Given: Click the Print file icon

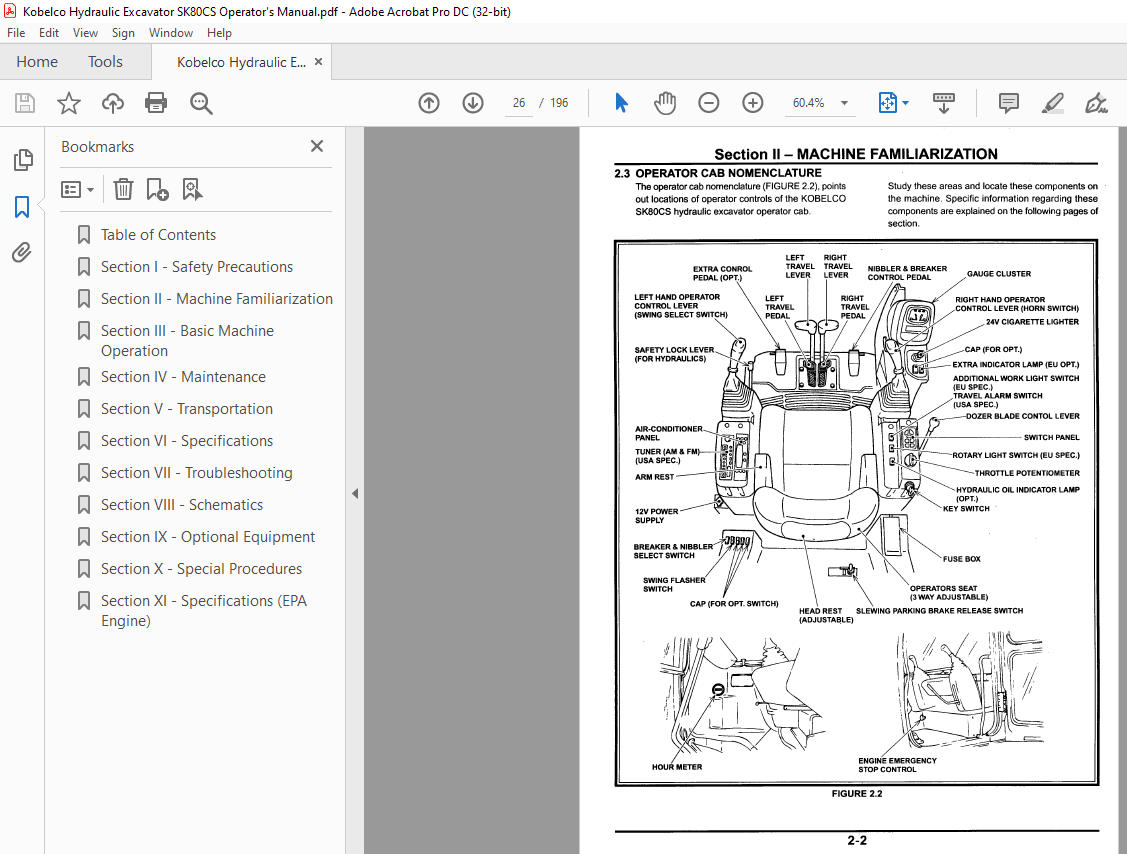Looking at the screenshot, I should (x=156, y=103).
